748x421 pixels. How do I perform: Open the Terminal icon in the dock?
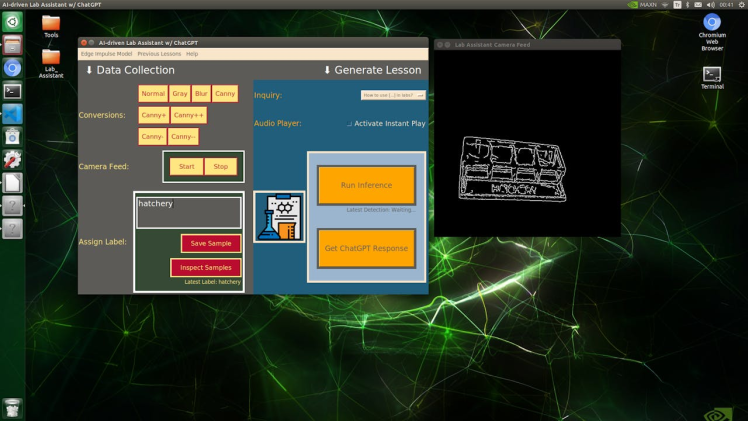coord(12,91)
